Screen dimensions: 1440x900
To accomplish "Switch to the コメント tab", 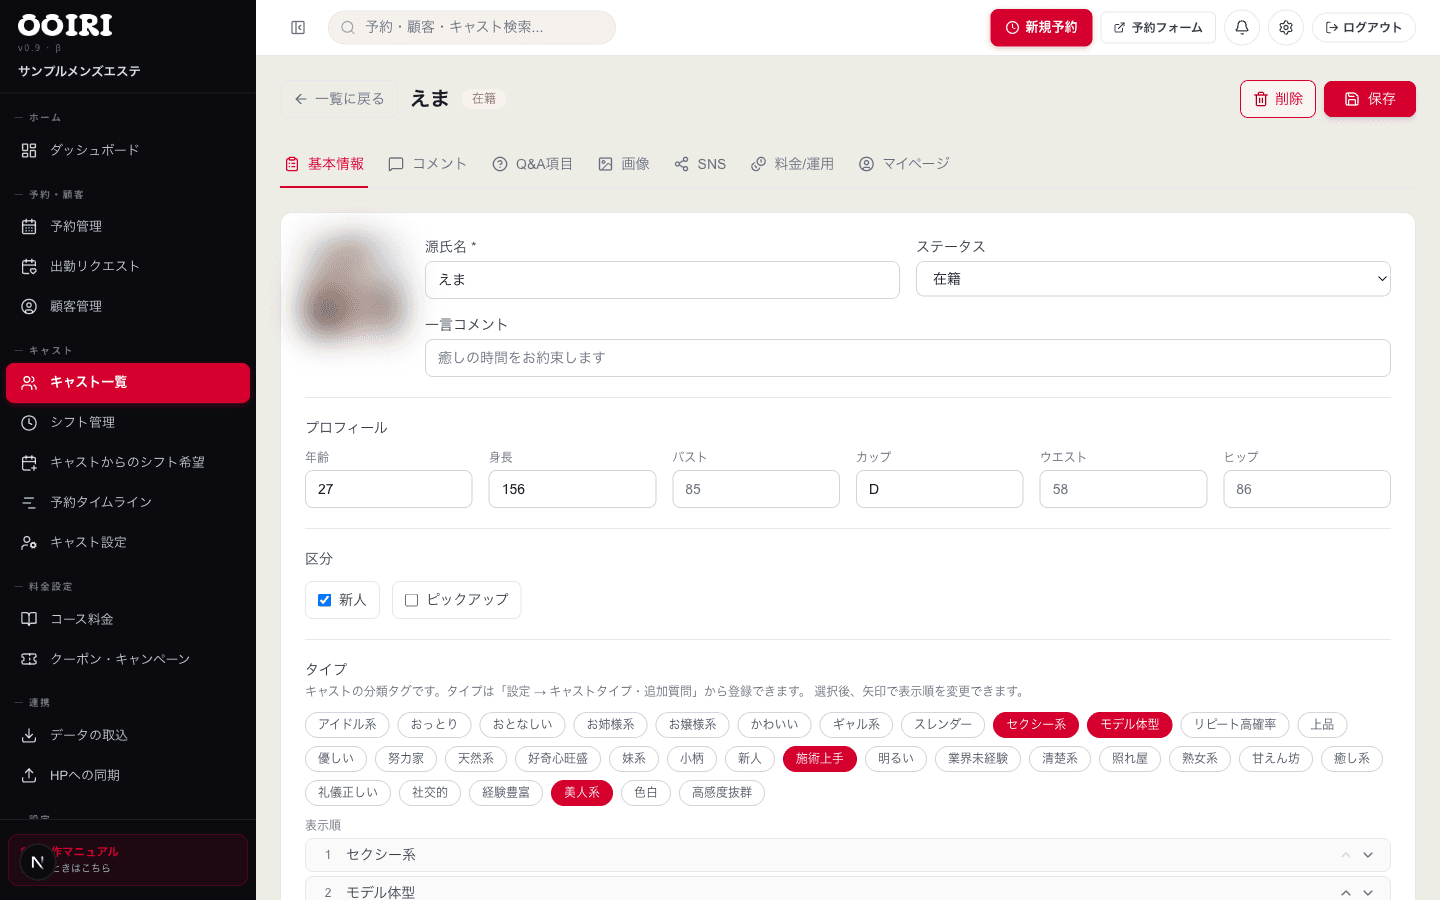I will (427, 164).
